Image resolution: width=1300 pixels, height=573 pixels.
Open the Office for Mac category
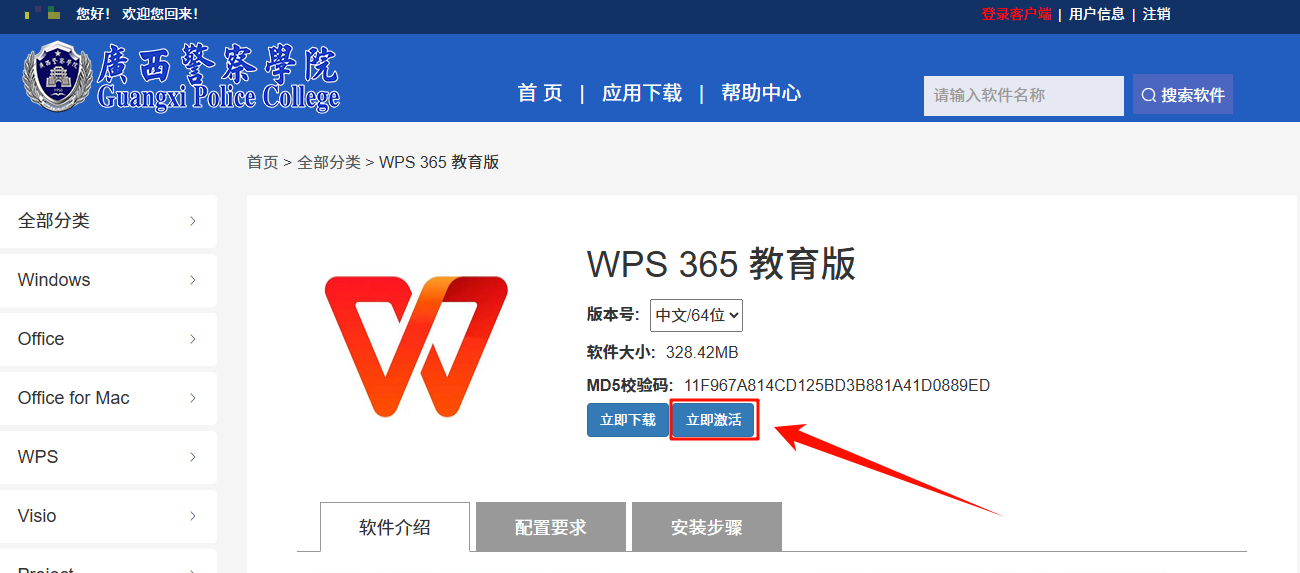[x=108, y=398]
